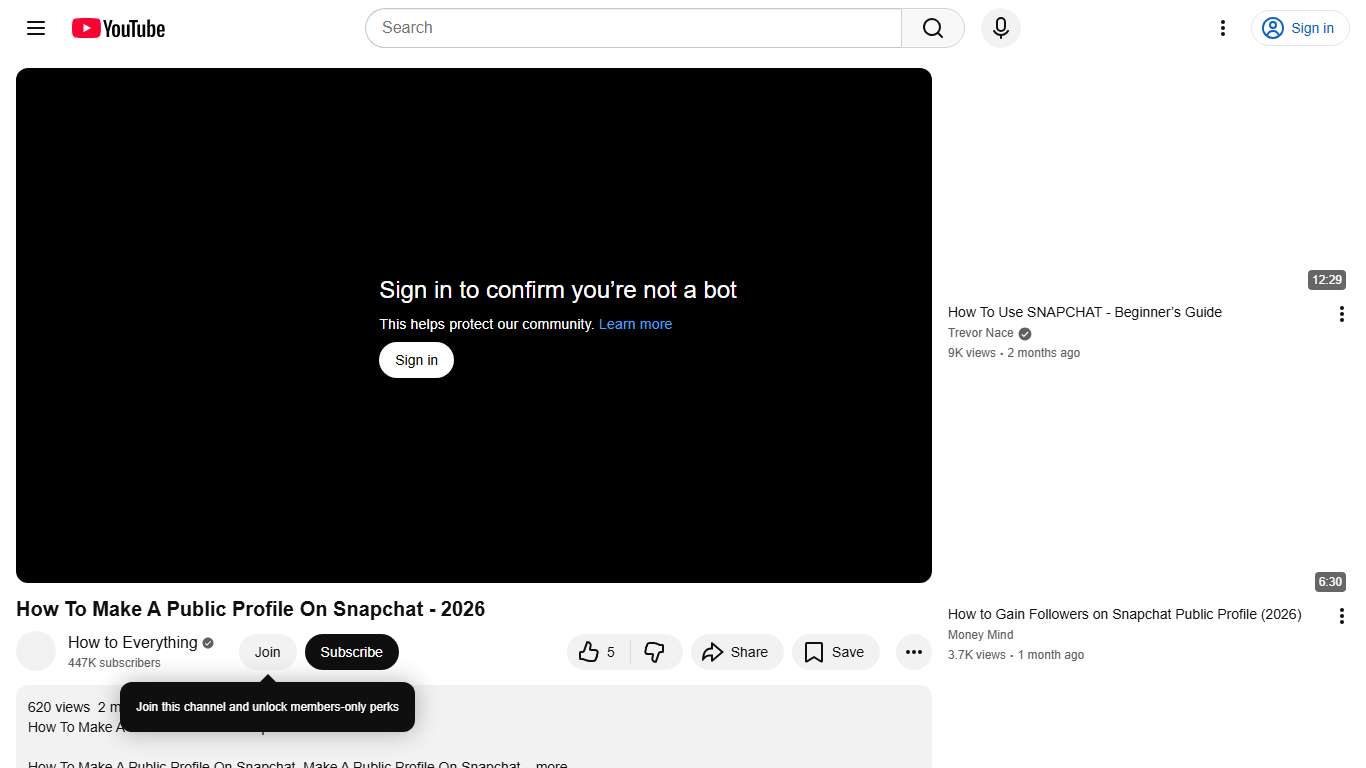This screenshot has height=768, width=1366.
Task: Click Sign in at the top right
Action: coord(1299,28)
